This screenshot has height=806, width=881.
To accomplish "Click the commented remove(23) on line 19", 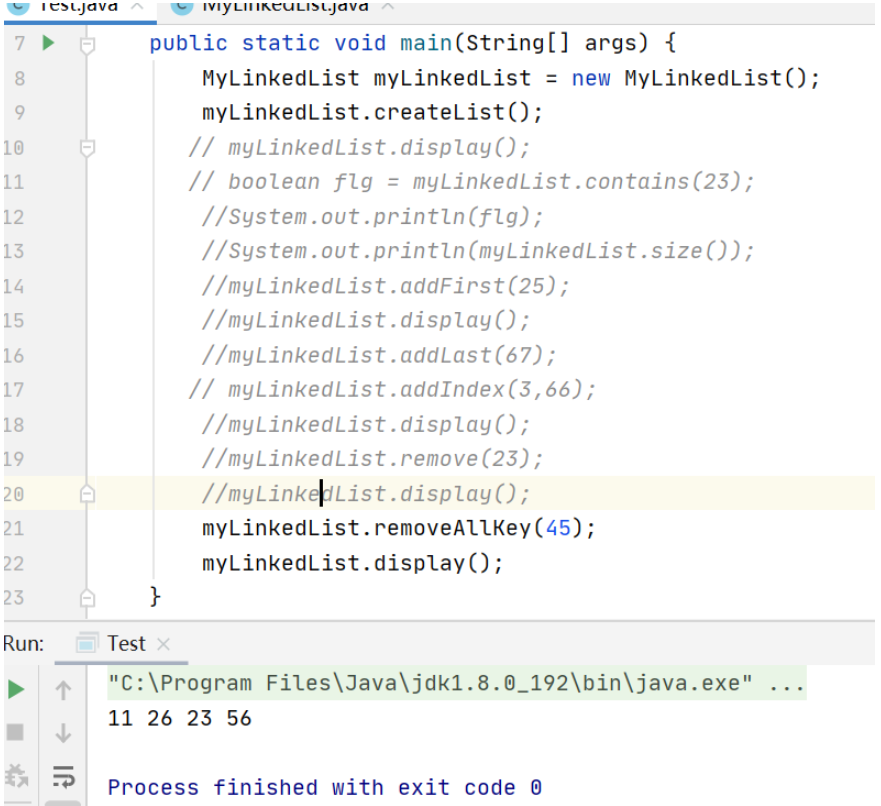I will click(373, 459).
